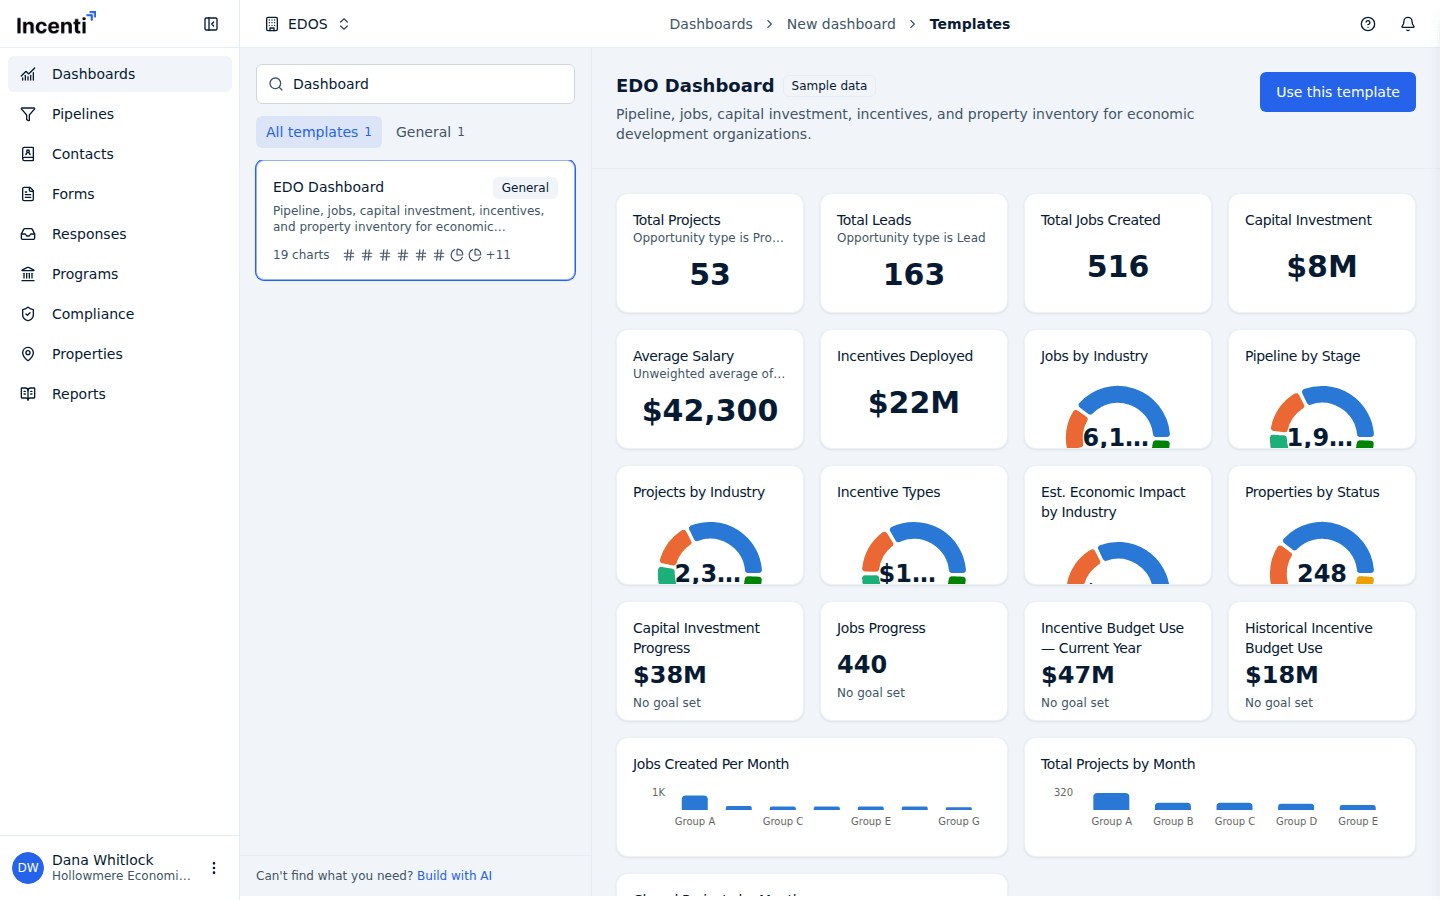1440x900 pixels.
Task: Click the EDO Dashboard preview heading
Action: point(695,86)
